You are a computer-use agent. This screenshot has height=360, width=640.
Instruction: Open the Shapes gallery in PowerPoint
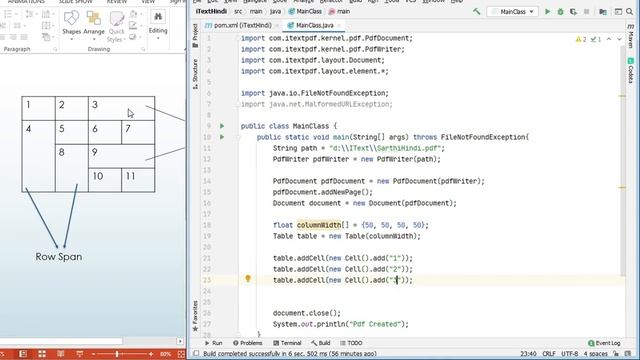(71, 25)
